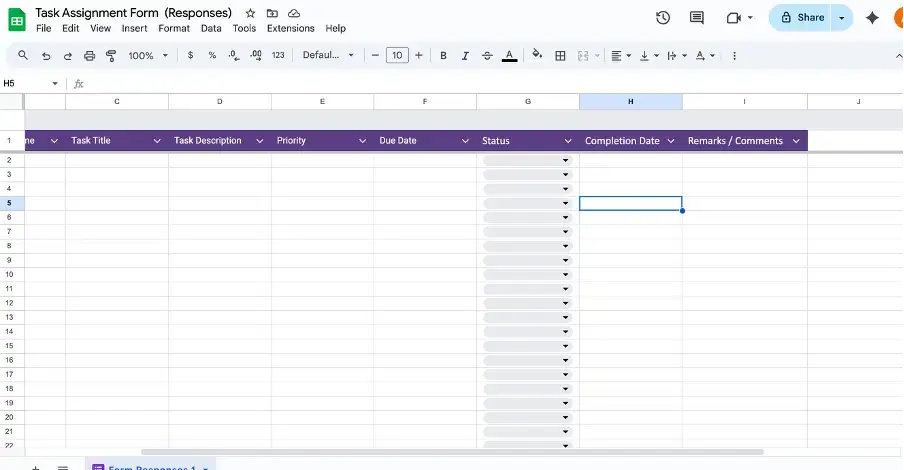Open the Default font dropdown
The height and width of the screenshot is (470, 904).
(x=328, y=55)
